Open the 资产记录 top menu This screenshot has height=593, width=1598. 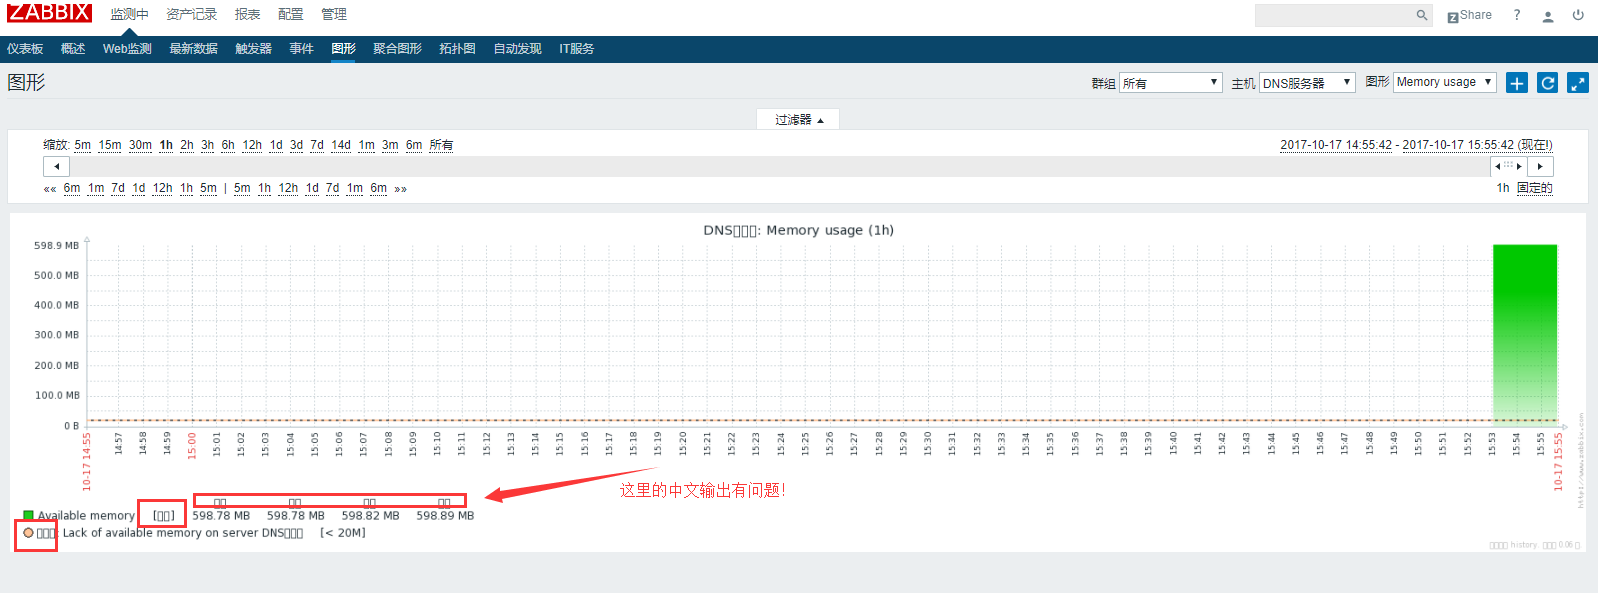pos(191,14)
